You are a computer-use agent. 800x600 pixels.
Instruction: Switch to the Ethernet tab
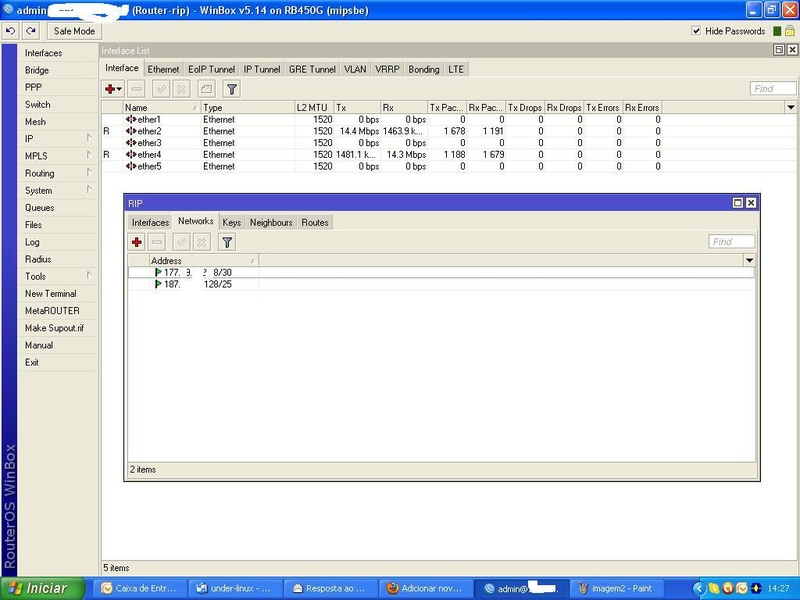click(x=163, y=69)
